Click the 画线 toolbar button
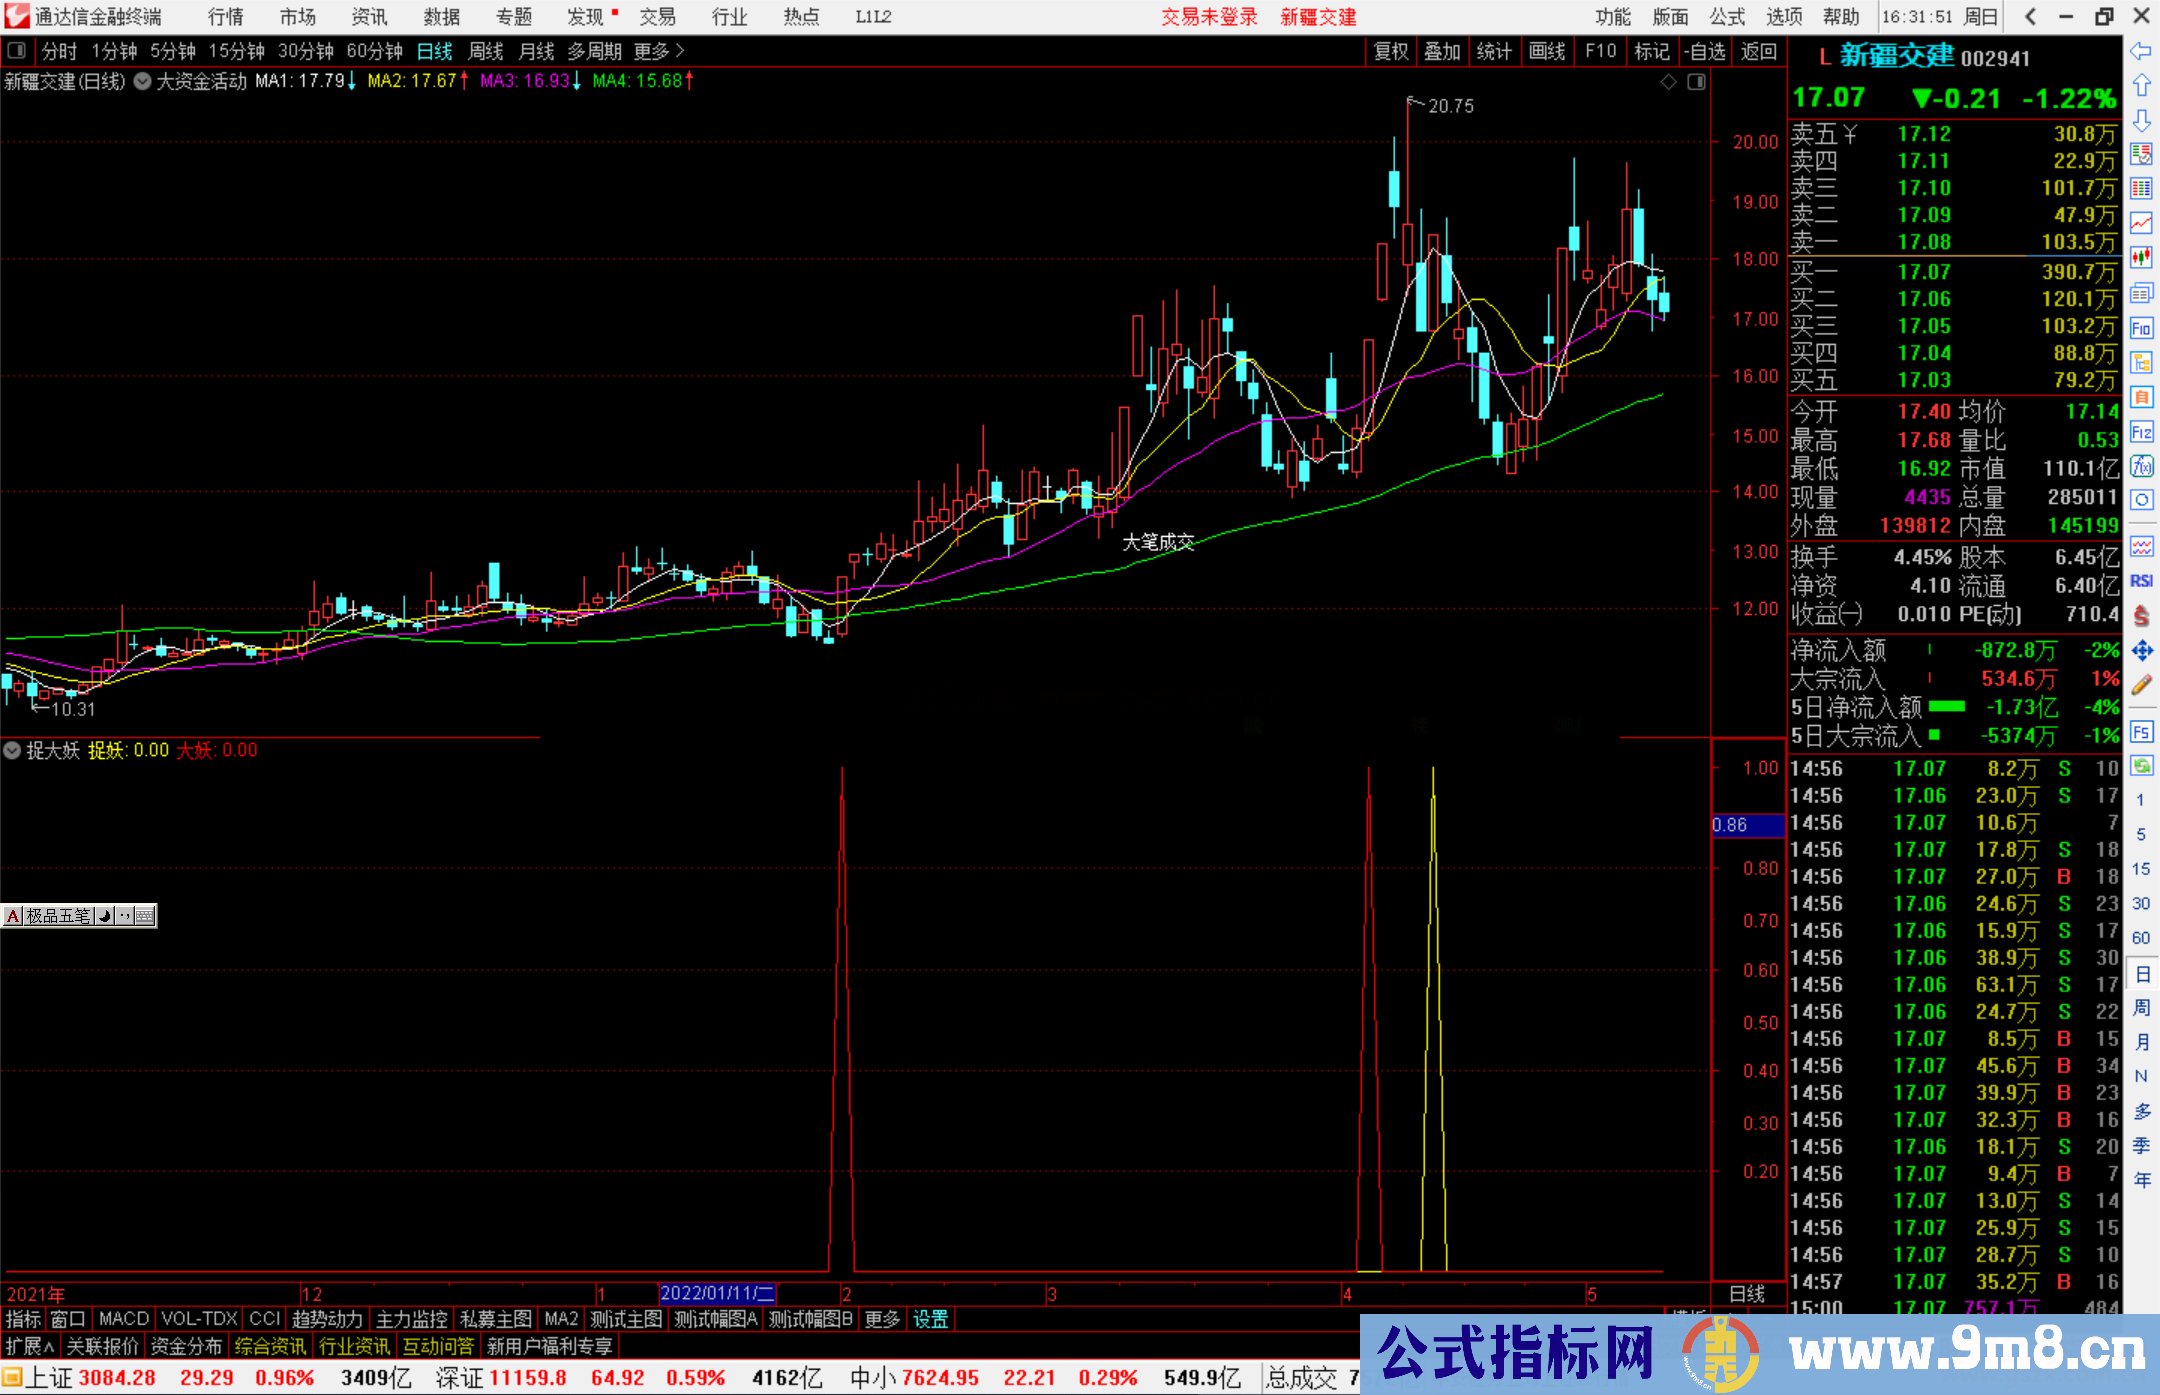2160x1395 pixels. click(x=1547, y=51)
